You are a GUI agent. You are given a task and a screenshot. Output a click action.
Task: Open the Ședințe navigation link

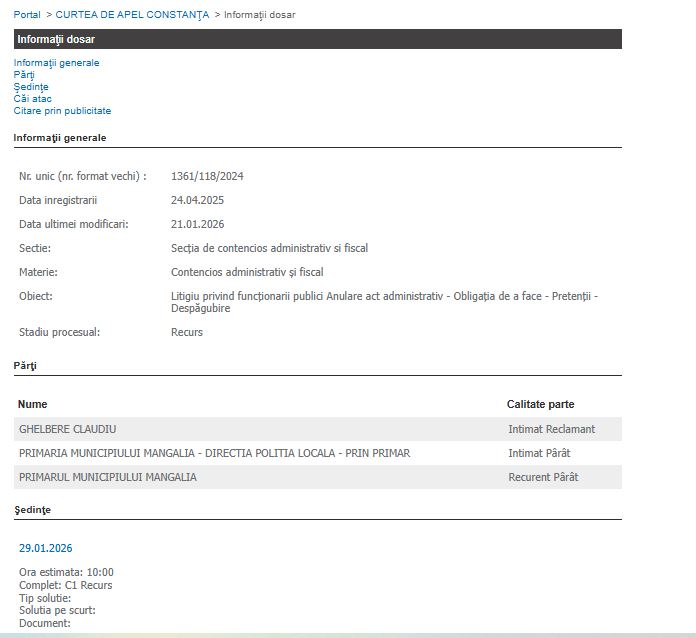[x=31, y=87]
